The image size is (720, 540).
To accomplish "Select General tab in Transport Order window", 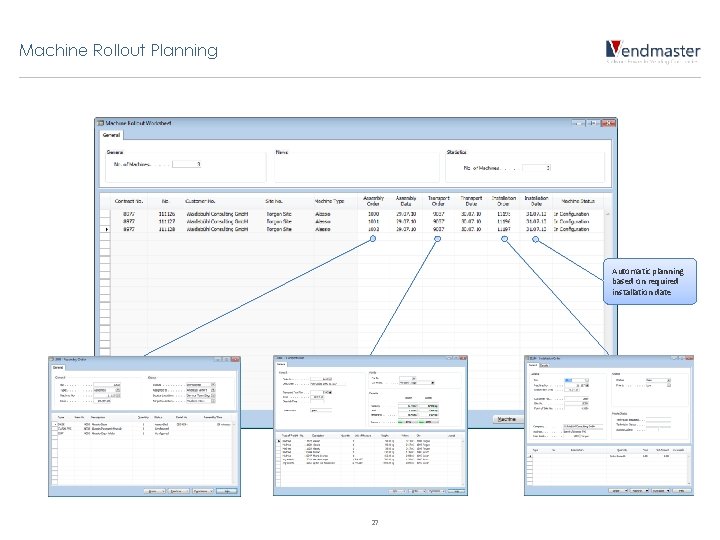I will pos(281,364).
